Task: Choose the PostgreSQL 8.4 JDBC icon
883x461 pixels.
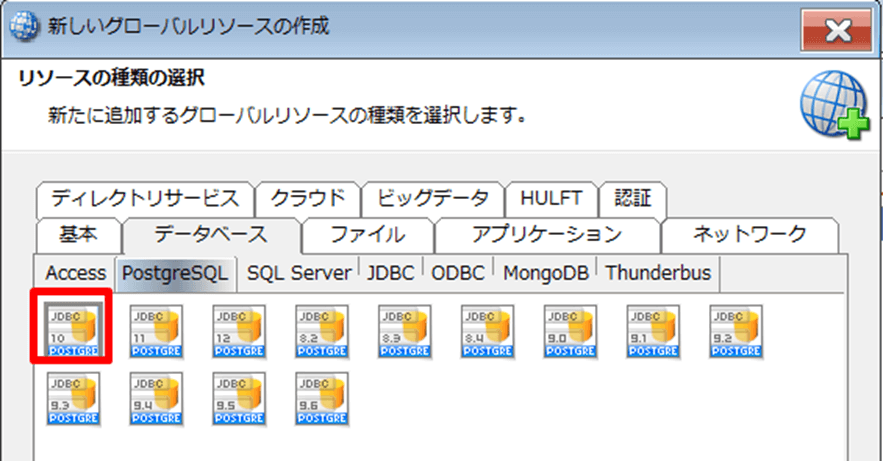Action: click(x=487, y=331)
